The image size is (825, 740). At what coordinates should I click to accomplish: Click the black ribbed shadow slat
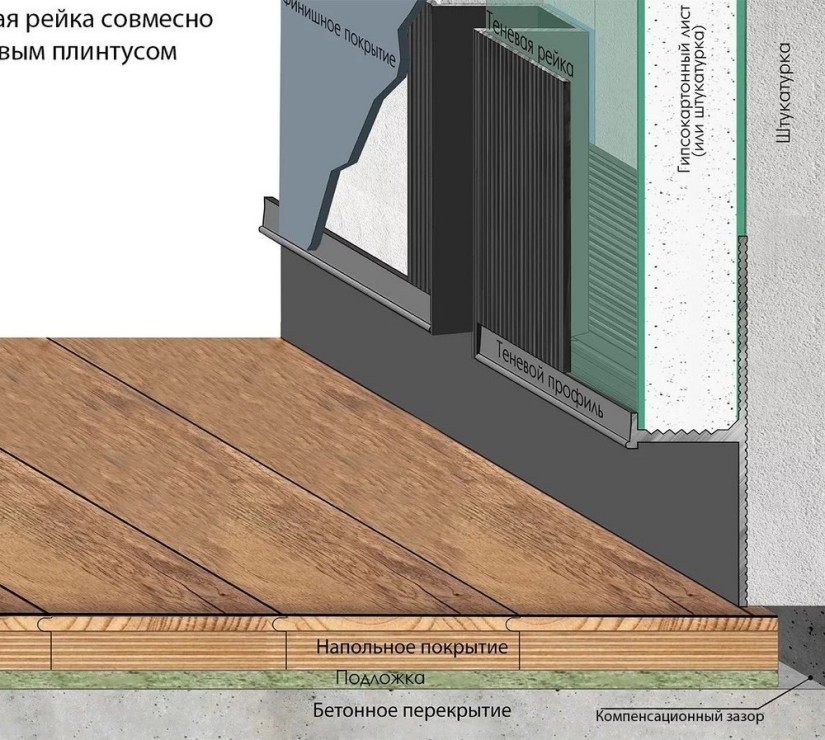(x=520, y=200)
